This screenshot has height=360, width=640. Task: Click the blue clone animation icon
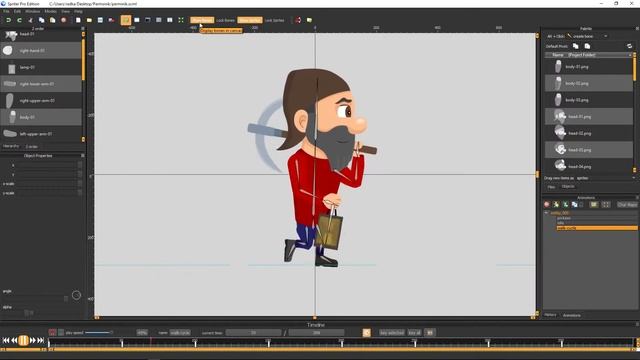(575, 204)
